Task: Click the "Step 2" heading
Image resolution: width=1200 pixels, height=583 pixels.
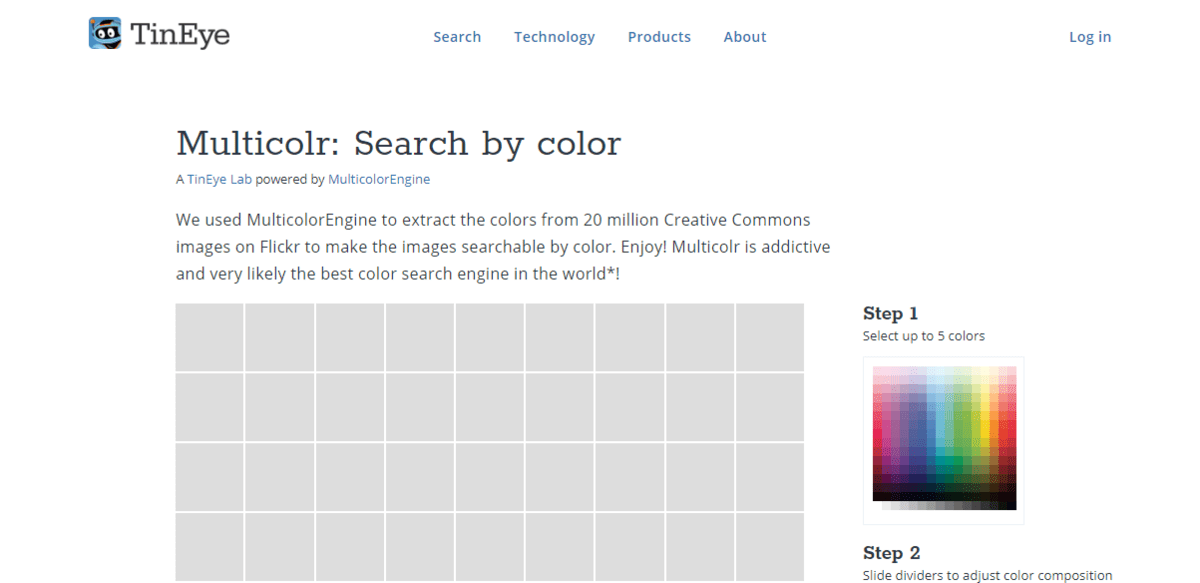Action: 892,553
